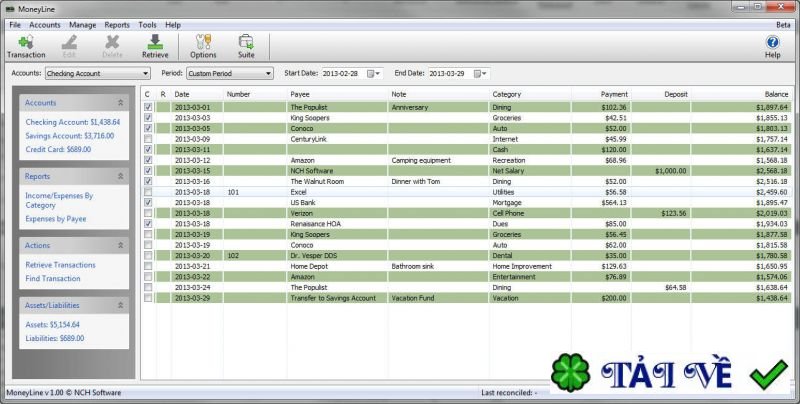Open Start Date calendar picker icon
This screenshot has width=800, height=404.
pyautogui.click(x=374, y=73)
